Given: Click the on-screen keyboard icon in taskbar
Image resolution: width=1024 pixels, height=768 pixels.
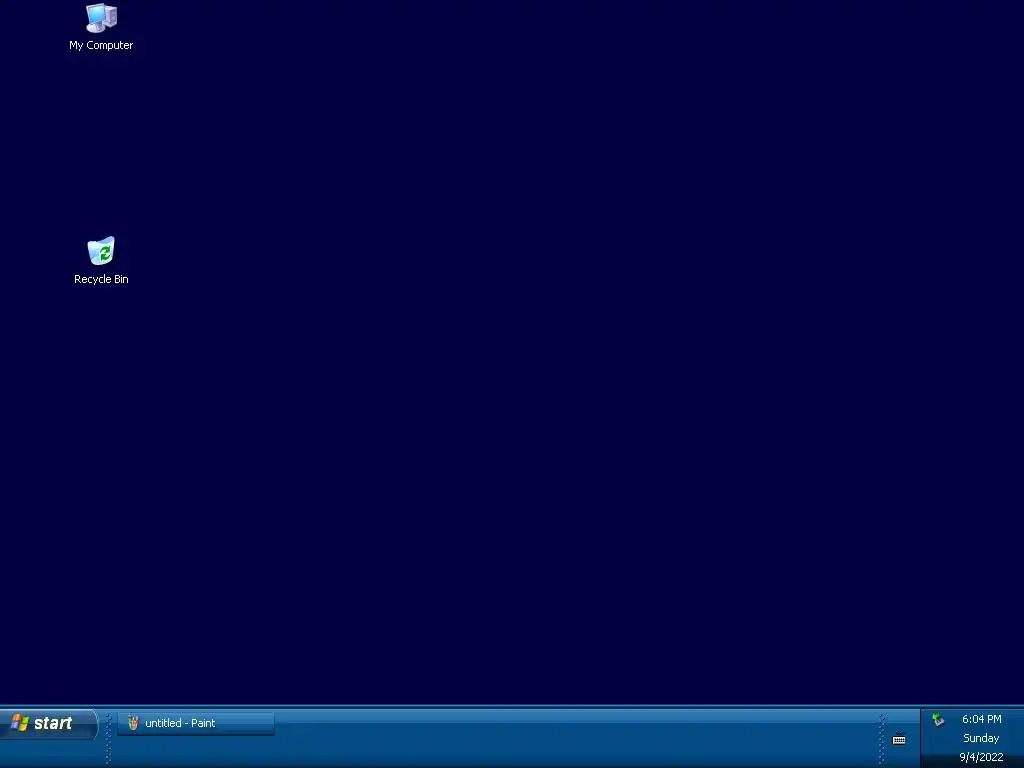Looking at the screenshot, I should (899, 739).
